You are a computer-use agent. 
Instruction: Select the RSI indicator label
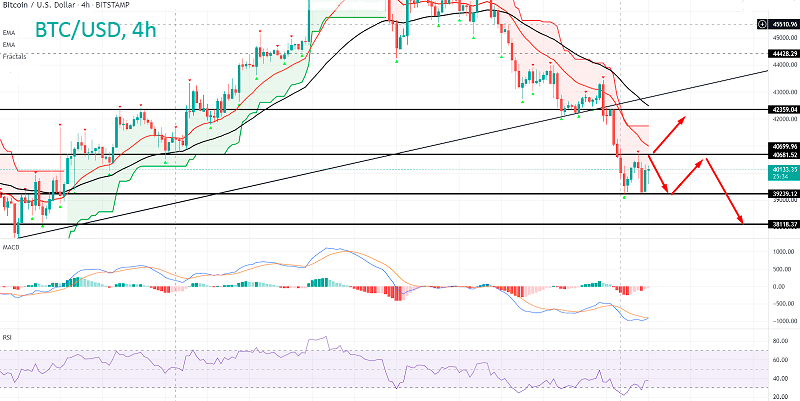click(7, 337)
